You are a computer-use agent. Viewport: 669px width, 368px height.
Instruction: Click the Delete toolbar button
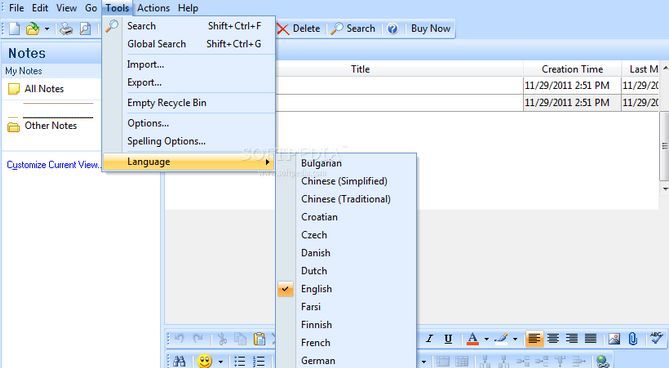click(298, 29)
